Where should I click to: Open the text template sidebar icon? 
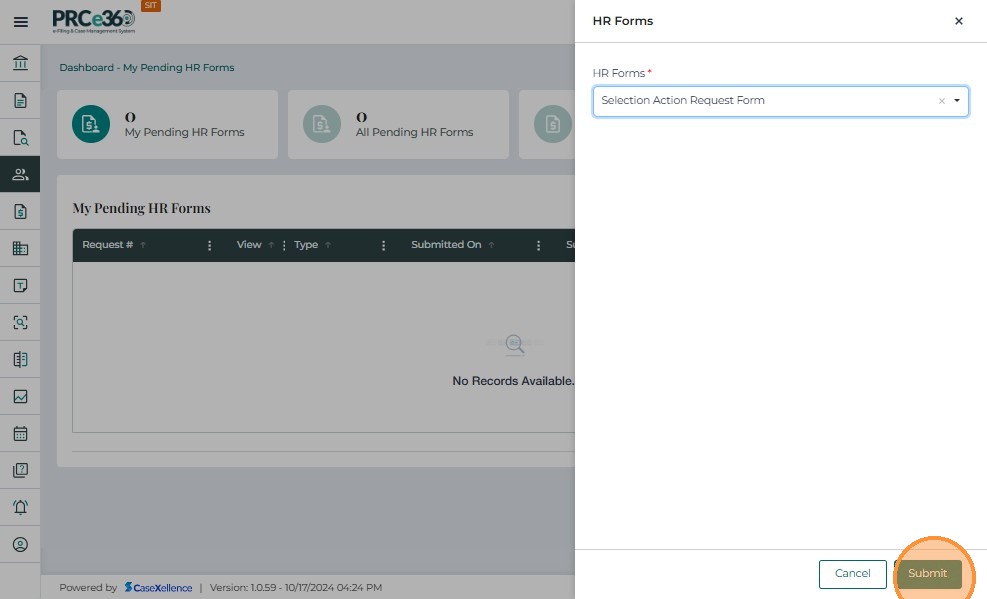tap(20, 286)
